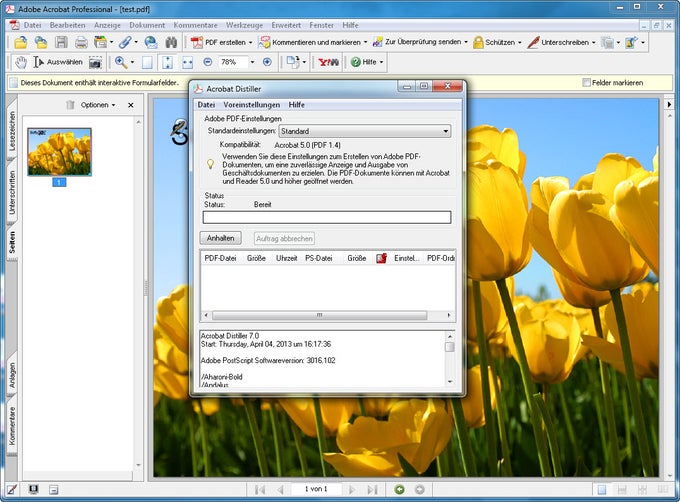
Task: Open the organizer icon dropdown arrow
Action: pyautogui.click(x=111, y=42)
